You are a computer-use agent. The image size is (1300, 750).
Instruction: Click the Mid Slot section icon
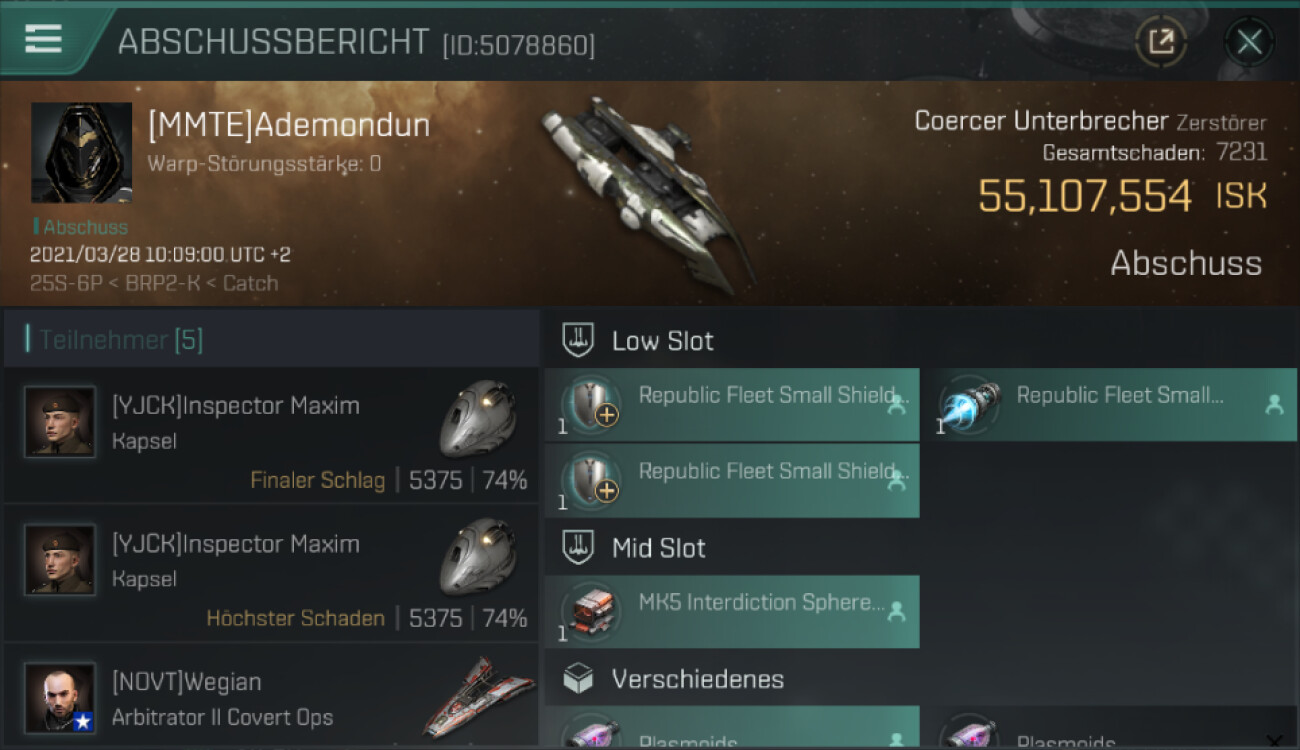(579, 547)
